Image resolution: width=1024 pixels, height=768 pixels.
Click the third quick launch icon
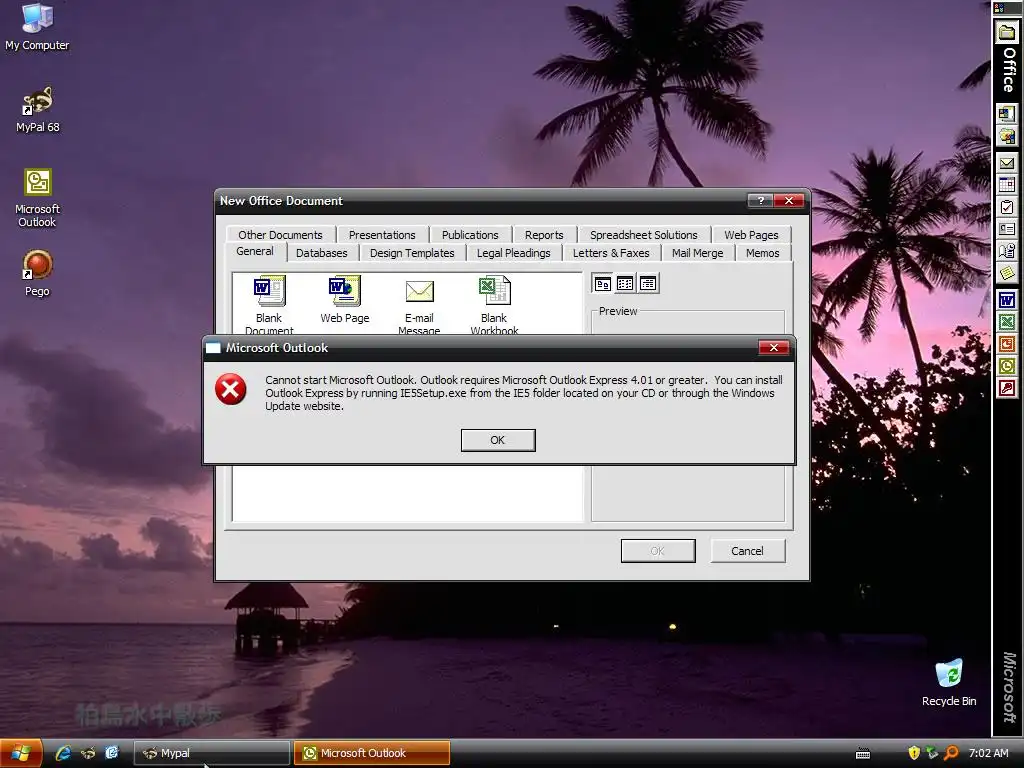(112, 753)
